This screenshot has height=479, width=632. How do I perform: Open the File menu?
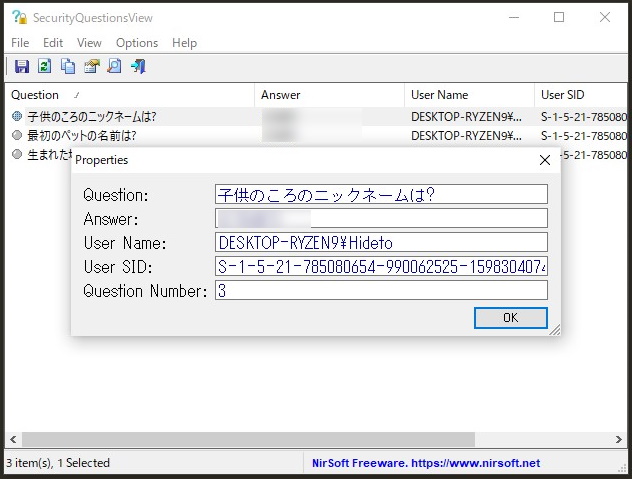[20, 43]
